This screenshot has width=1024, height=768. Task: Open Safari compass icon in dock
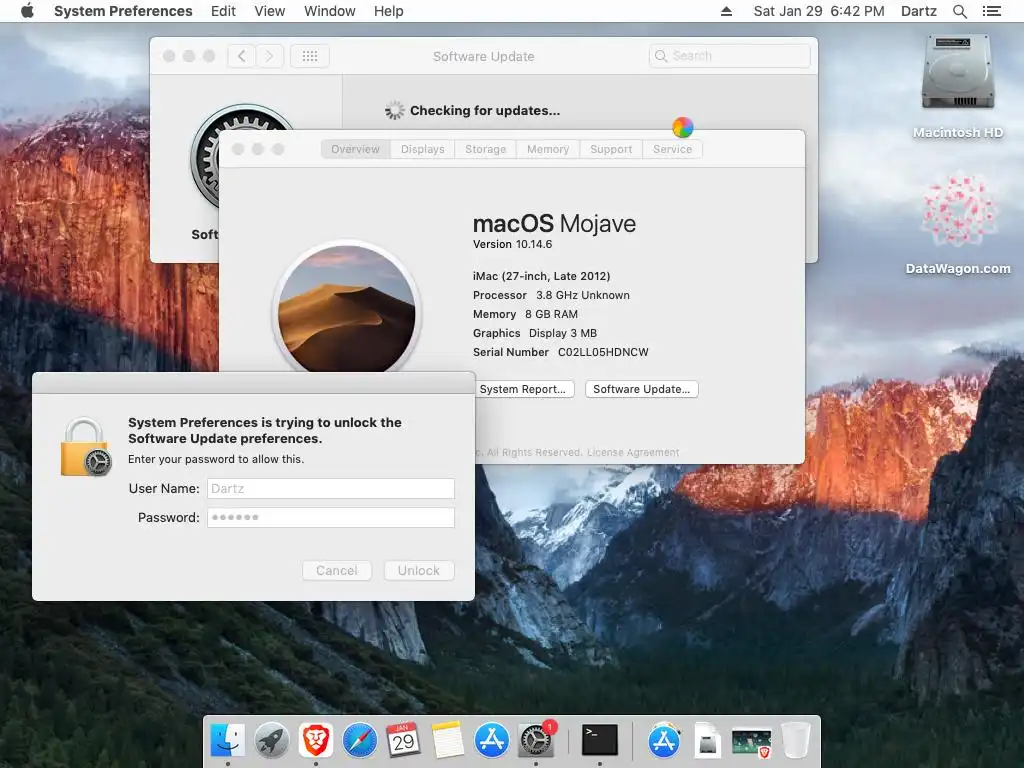pos(360,741)
